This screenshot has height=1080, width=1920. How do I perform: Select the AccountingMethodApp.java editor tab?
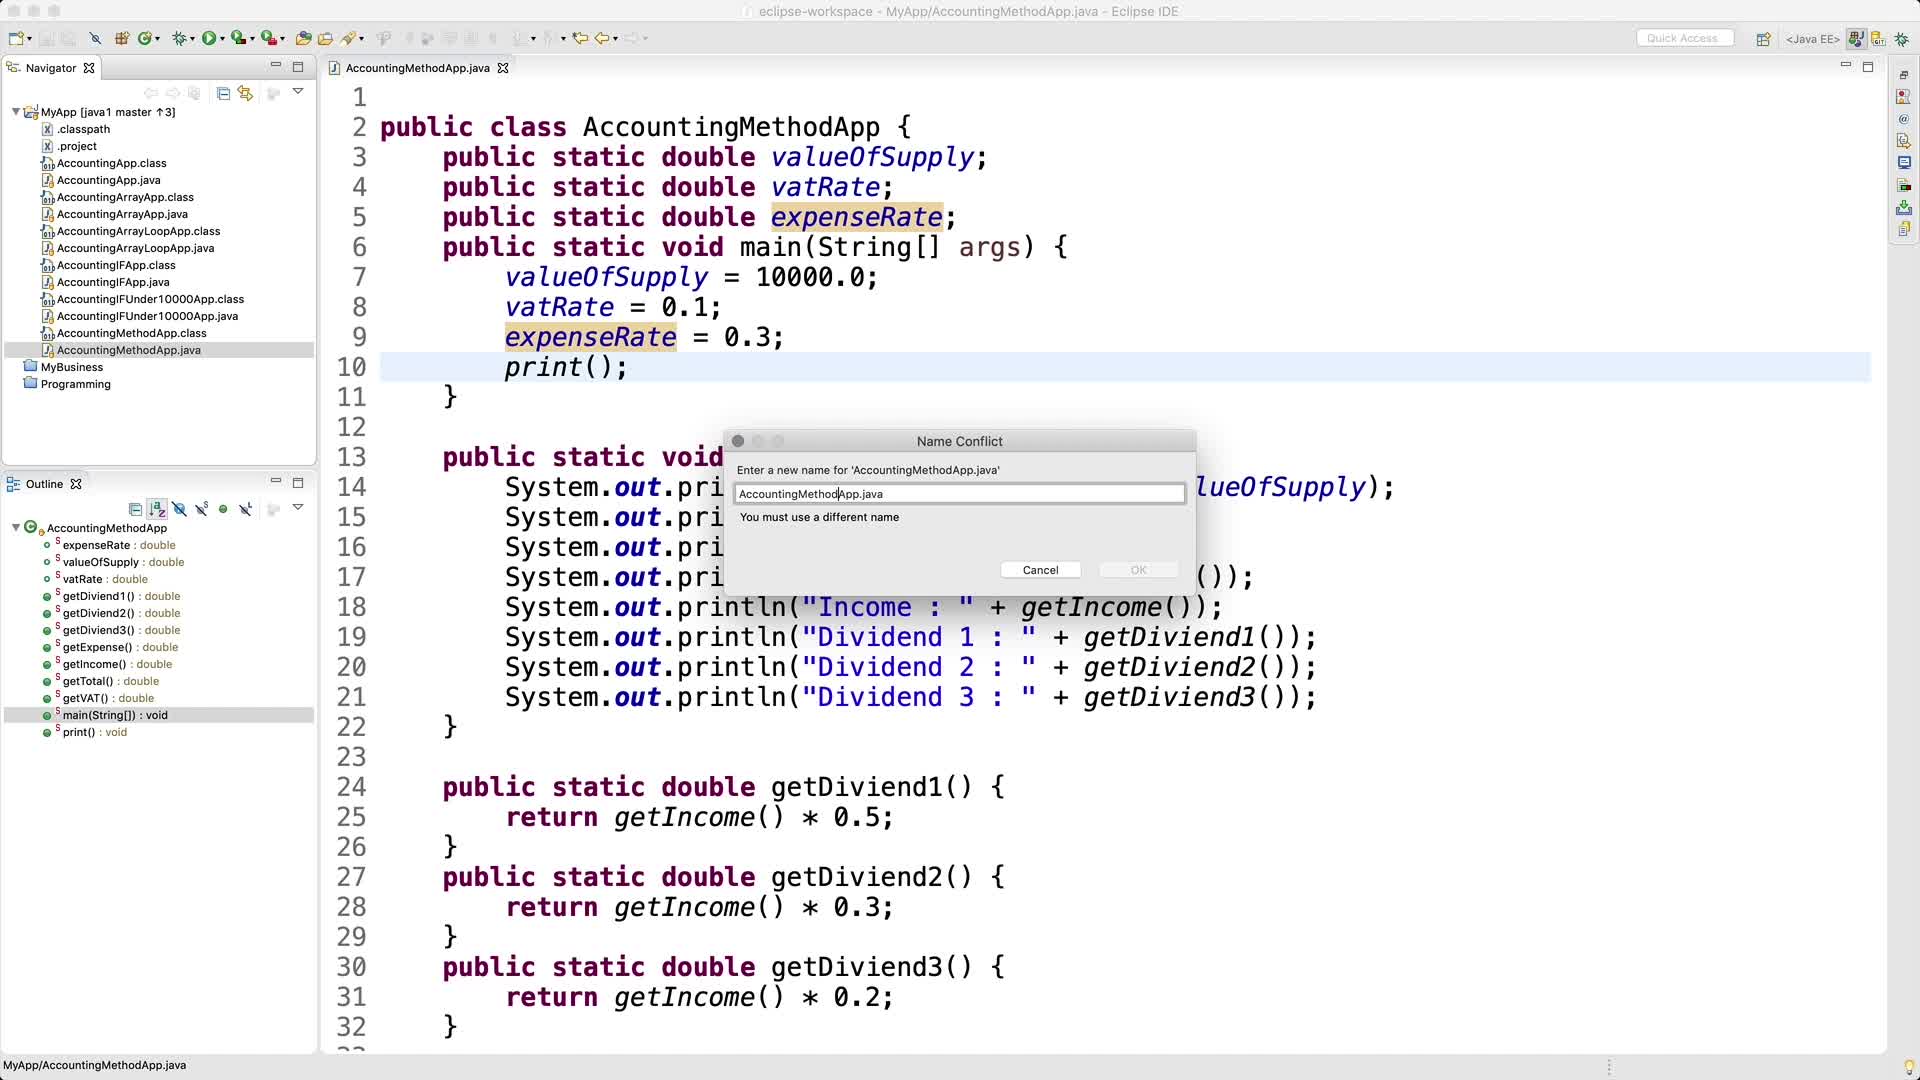pos(417,68)
